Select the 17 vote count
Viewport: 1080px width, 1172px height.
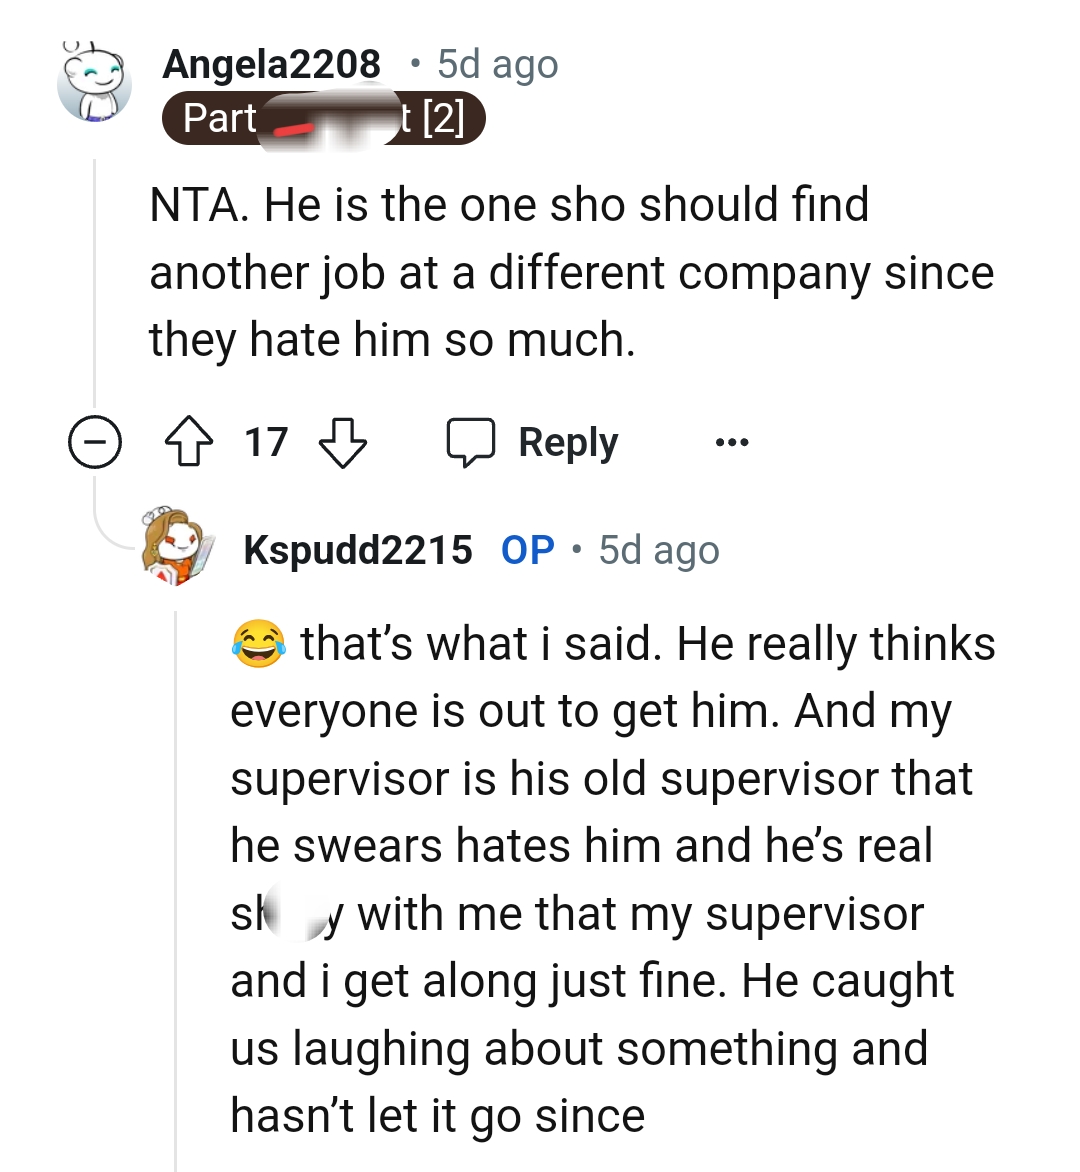point(265,441)
